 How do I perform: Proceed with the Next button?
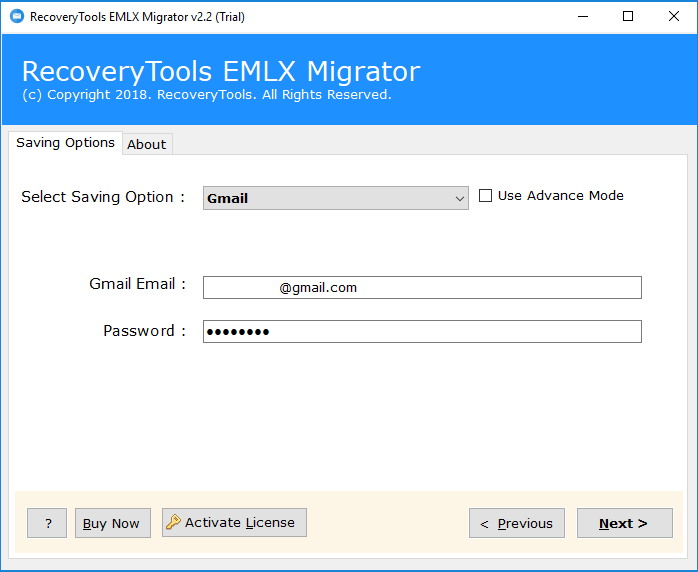pos(625,523)
